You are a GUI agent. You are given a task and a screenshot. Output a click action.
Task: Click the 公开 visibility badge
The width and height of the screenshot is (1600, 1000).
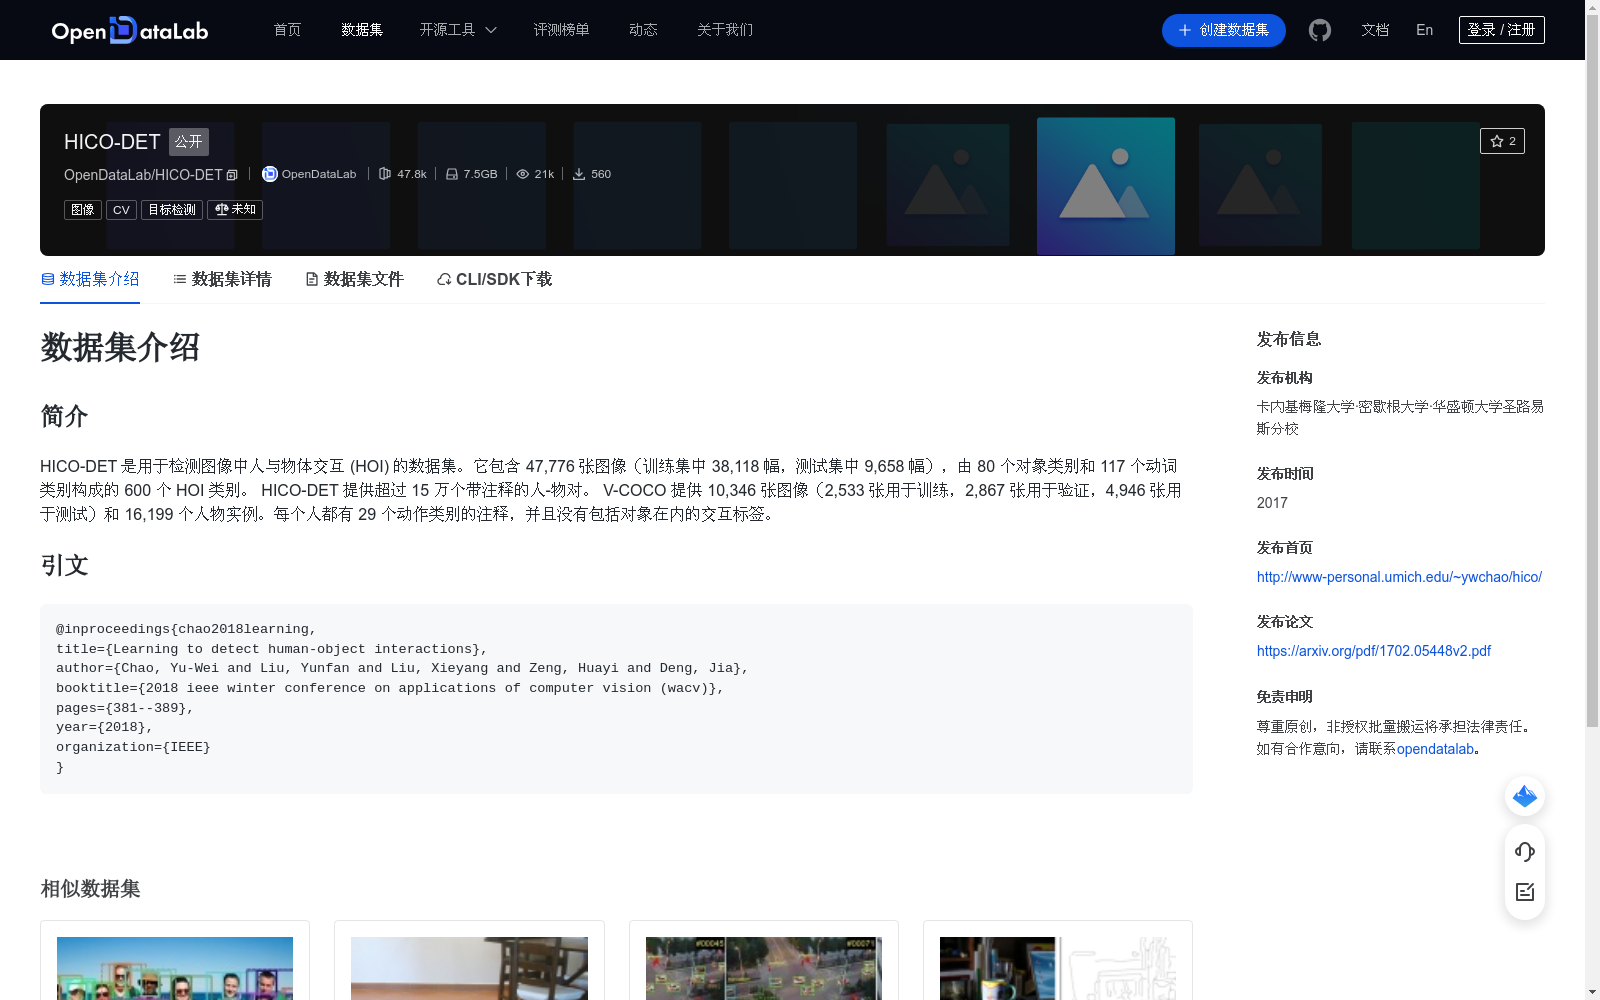[188, 142]
